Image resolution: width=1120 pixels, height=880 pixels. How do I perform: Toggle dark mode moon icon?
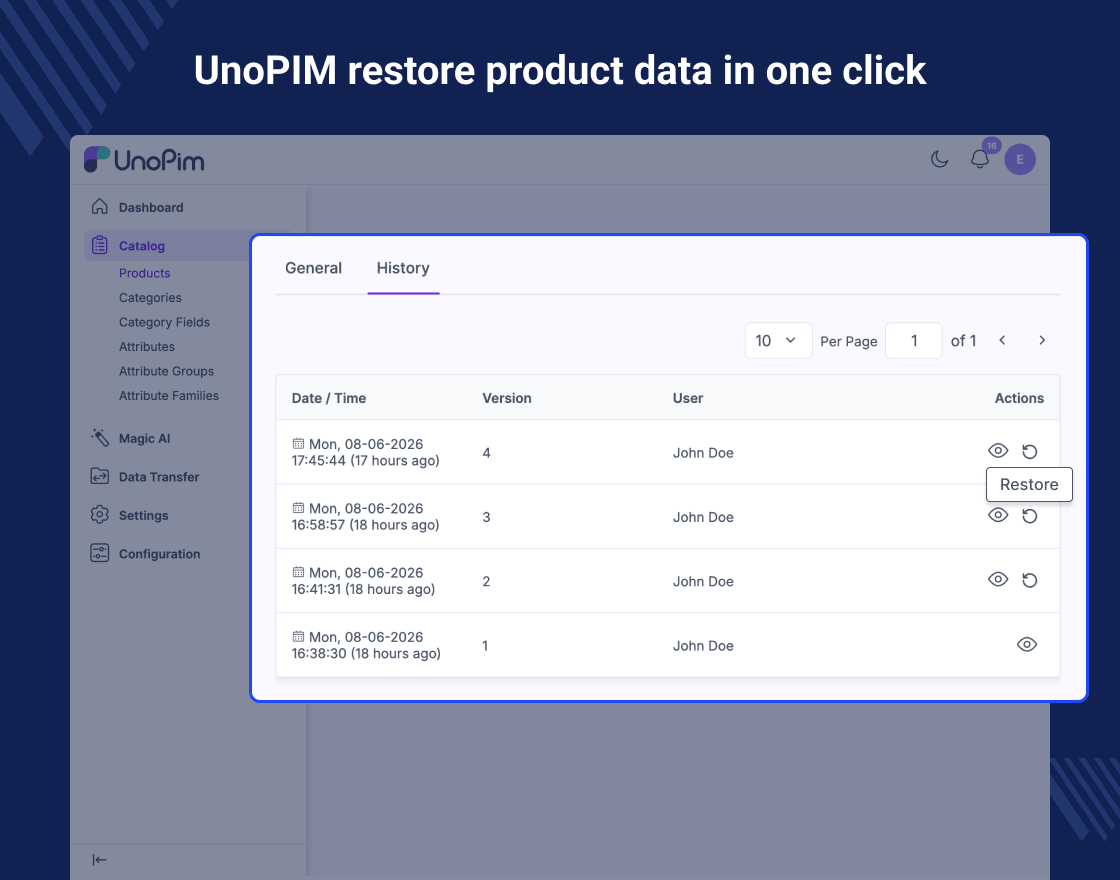click(939, 159)
